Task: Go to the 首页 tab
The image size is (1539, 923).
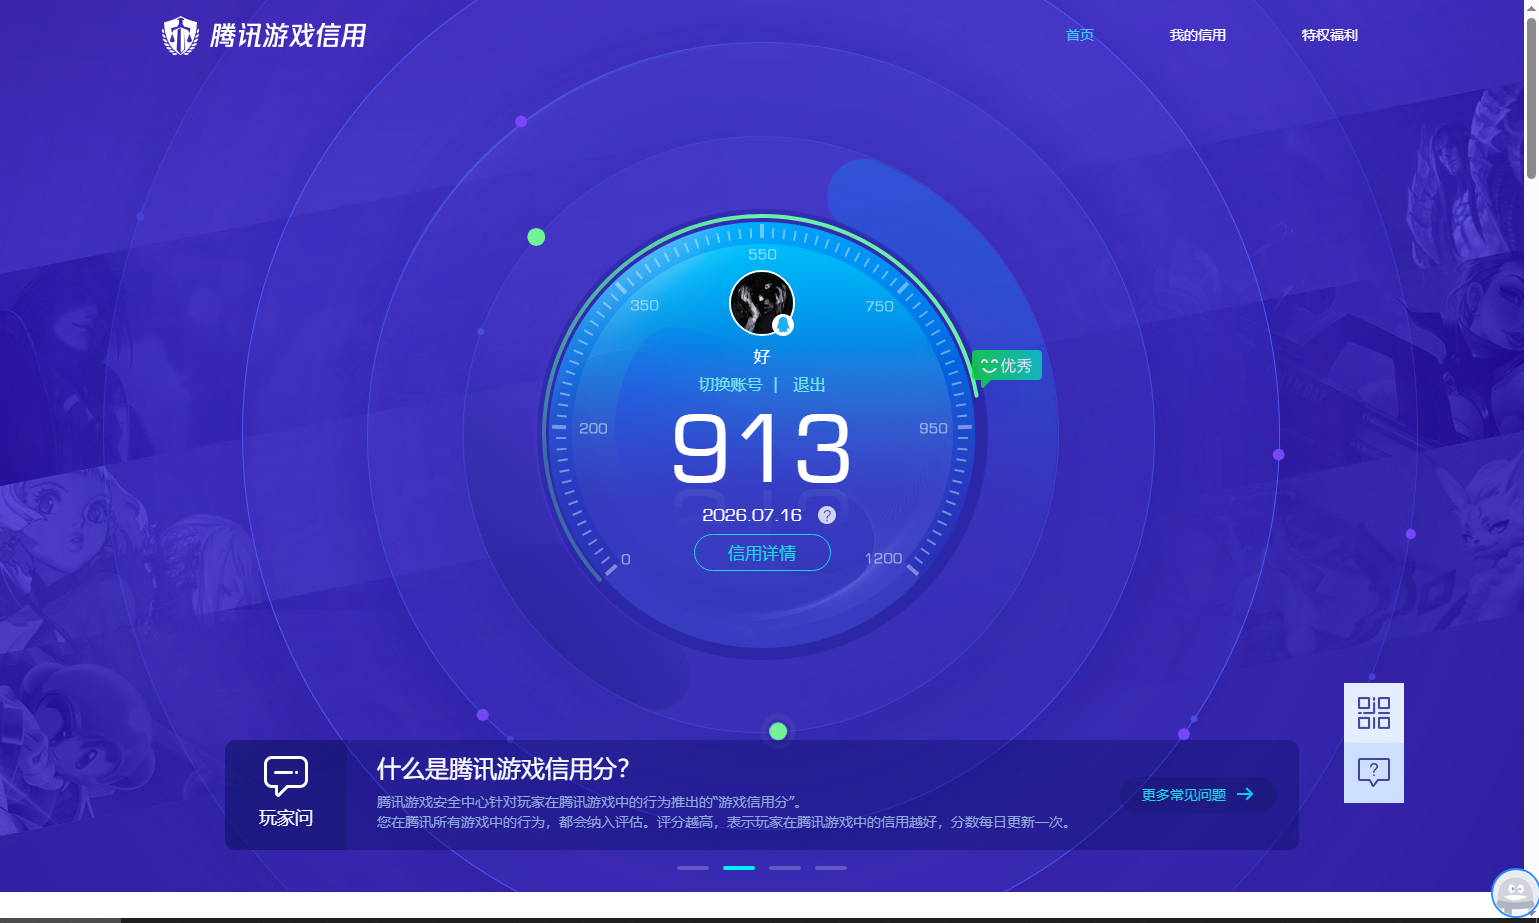Action: (x=1080, y=35)
